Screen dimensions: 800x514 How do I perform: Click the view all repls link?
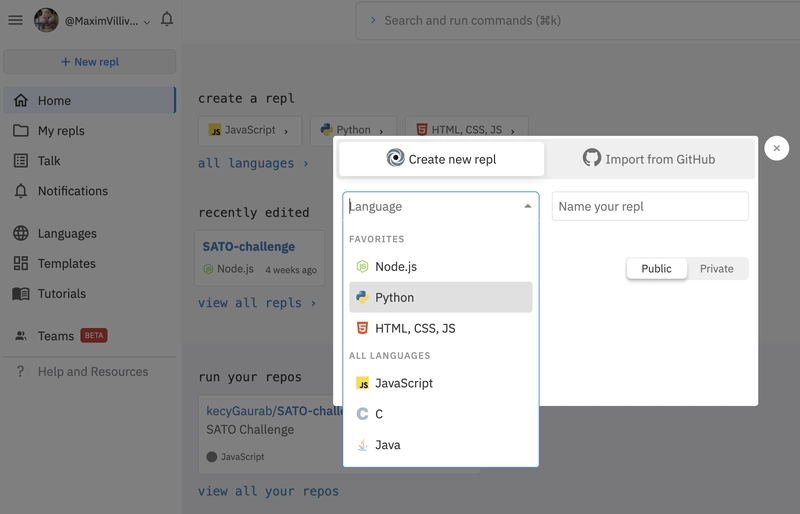(x=257, y=303)
